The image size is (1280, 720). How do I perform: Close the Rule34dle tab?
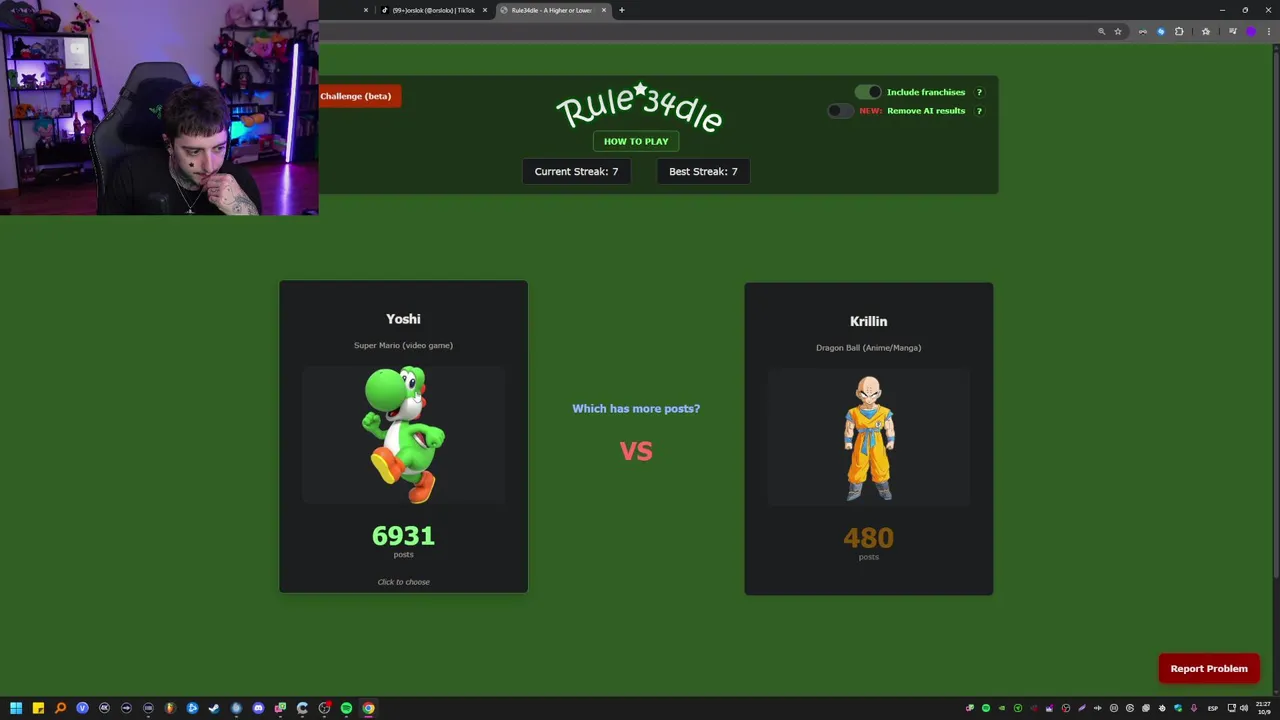(603, 10)
